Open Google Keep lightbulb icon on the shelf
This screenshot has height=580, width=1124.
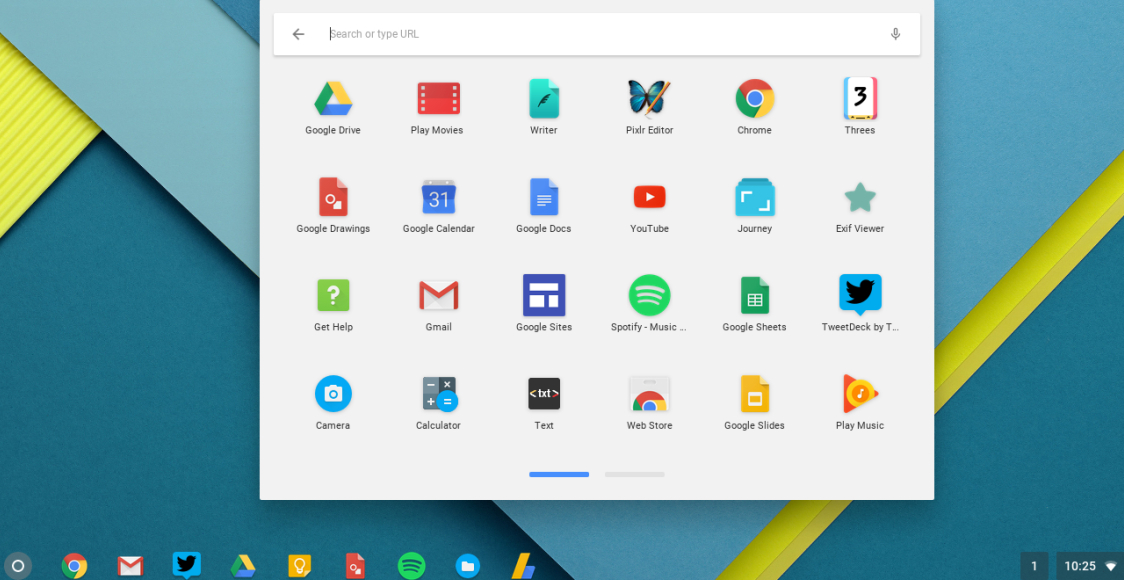[x=300, y=566]
